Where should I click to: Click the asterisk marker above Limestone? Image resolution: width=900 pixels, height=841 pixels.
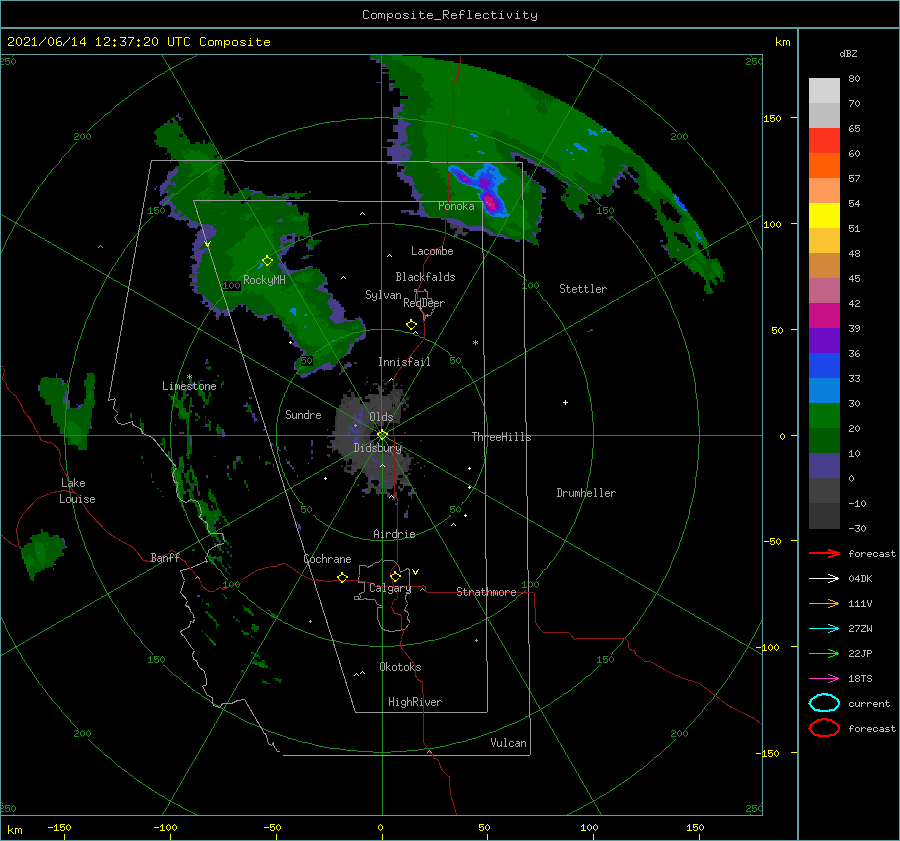point(189,377)
